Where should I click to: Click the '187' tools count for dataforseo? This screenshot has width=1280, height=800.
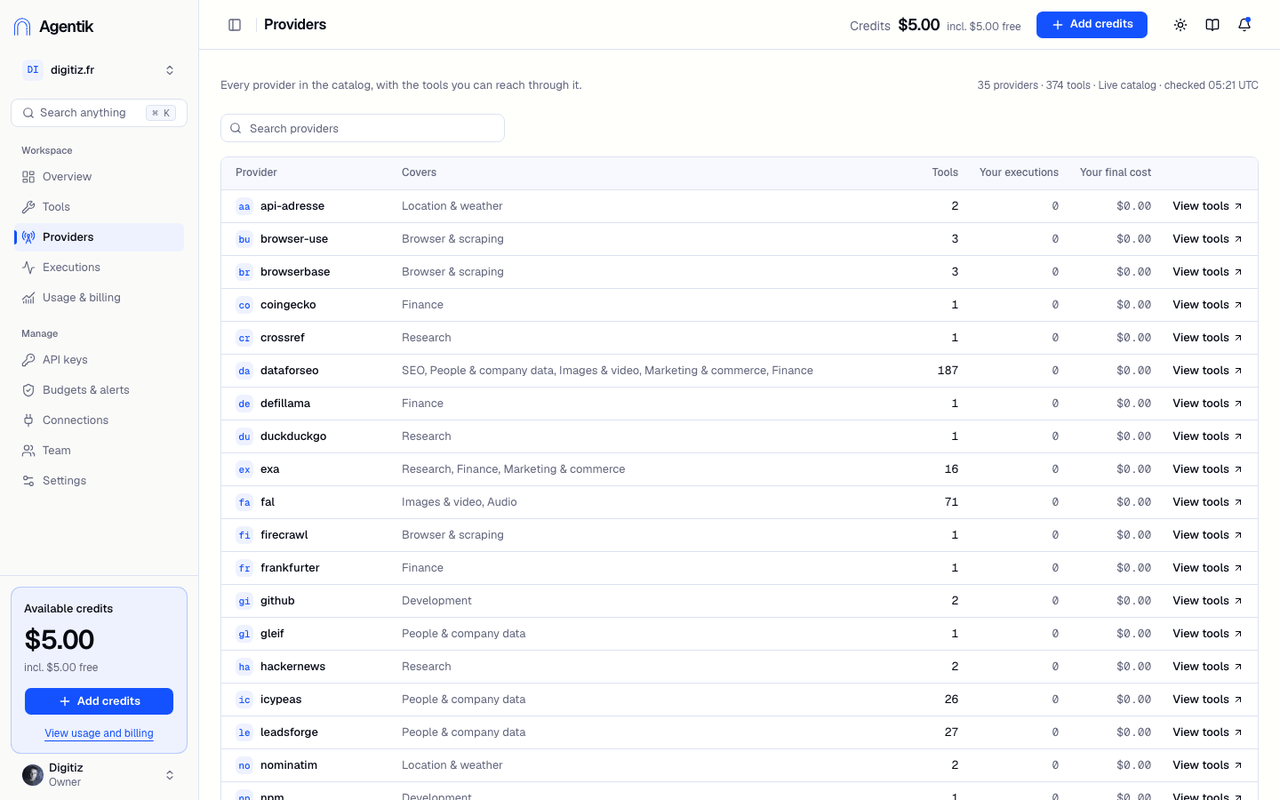coord(947,371)
